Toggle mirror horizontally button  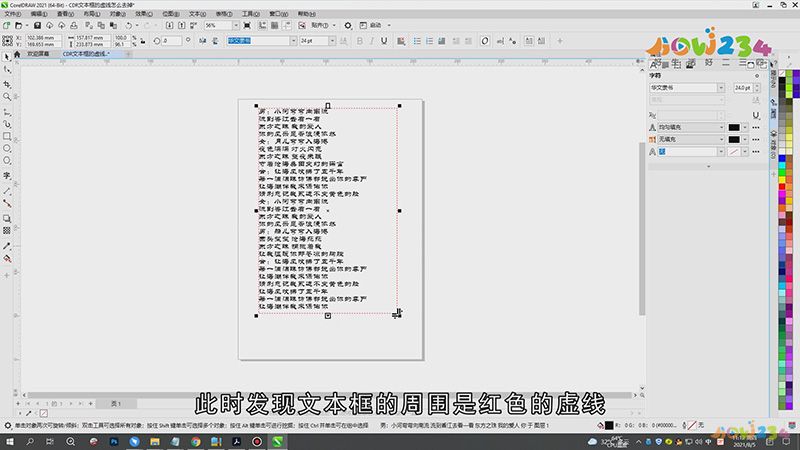tap(203, 41)
